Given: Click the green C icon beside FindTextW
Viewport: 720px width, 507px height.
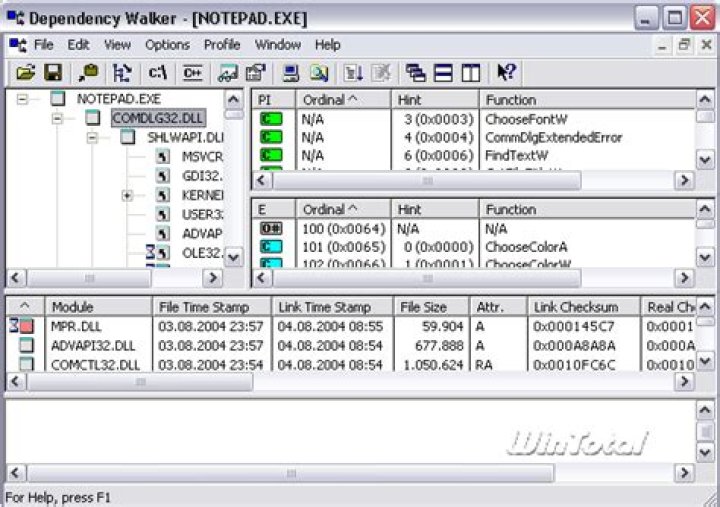Looking at the screenshot, I should pyautogui.click(x=271, y=155).
